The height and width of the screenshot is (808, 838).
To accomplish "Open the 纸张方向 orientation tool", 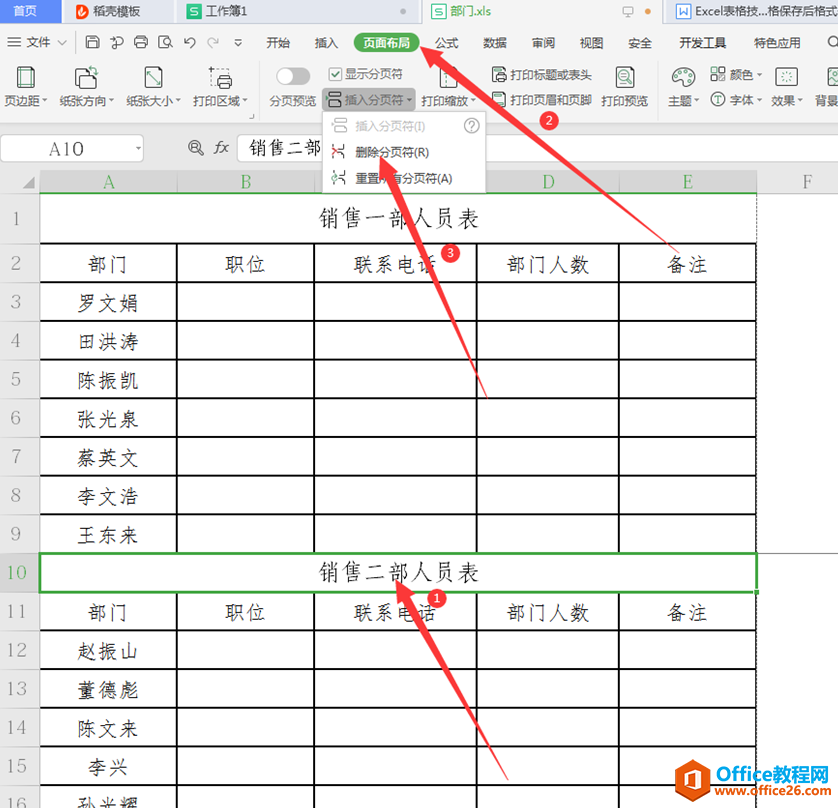I will click(x=86, y=86).
